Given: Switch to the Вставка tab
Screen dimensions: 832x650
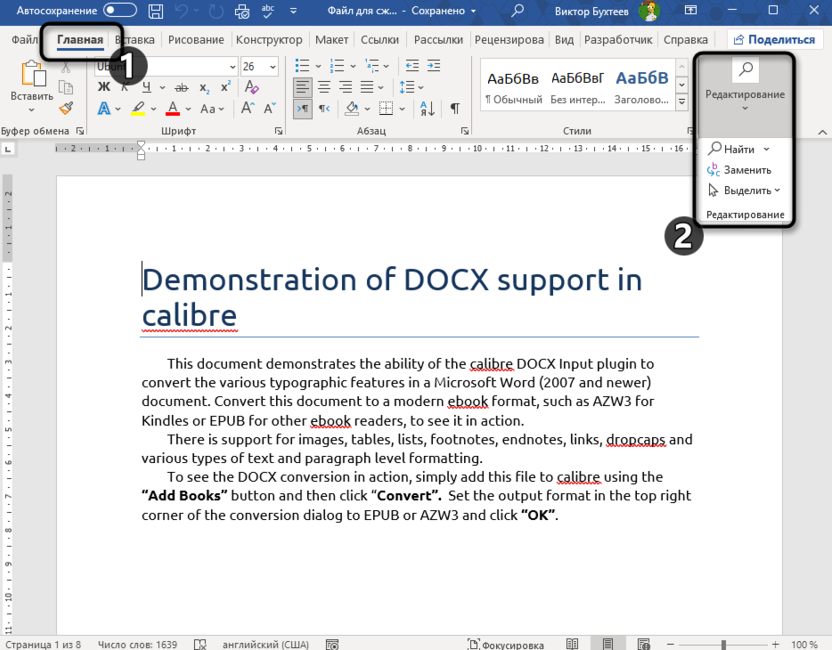Looking at the screenshot, I should pos(135,40).
